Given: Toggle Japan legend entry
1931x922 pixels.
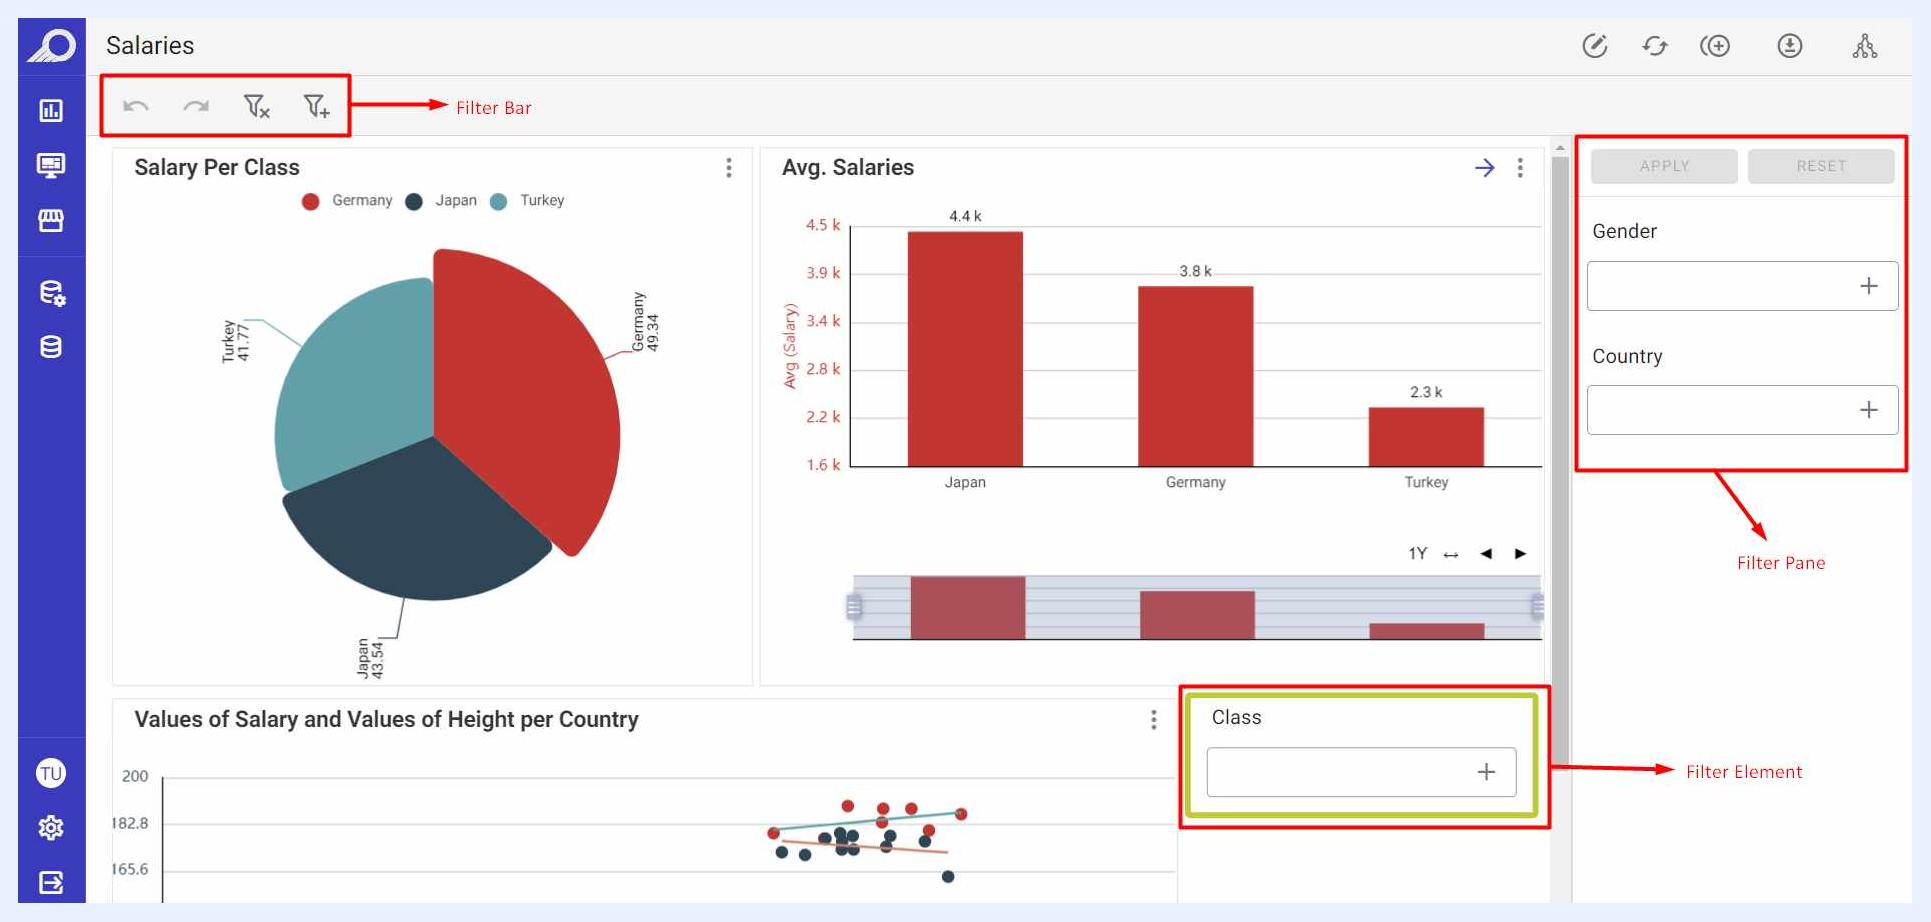Looking at the screenshot, I should click(x=441, y=201).
